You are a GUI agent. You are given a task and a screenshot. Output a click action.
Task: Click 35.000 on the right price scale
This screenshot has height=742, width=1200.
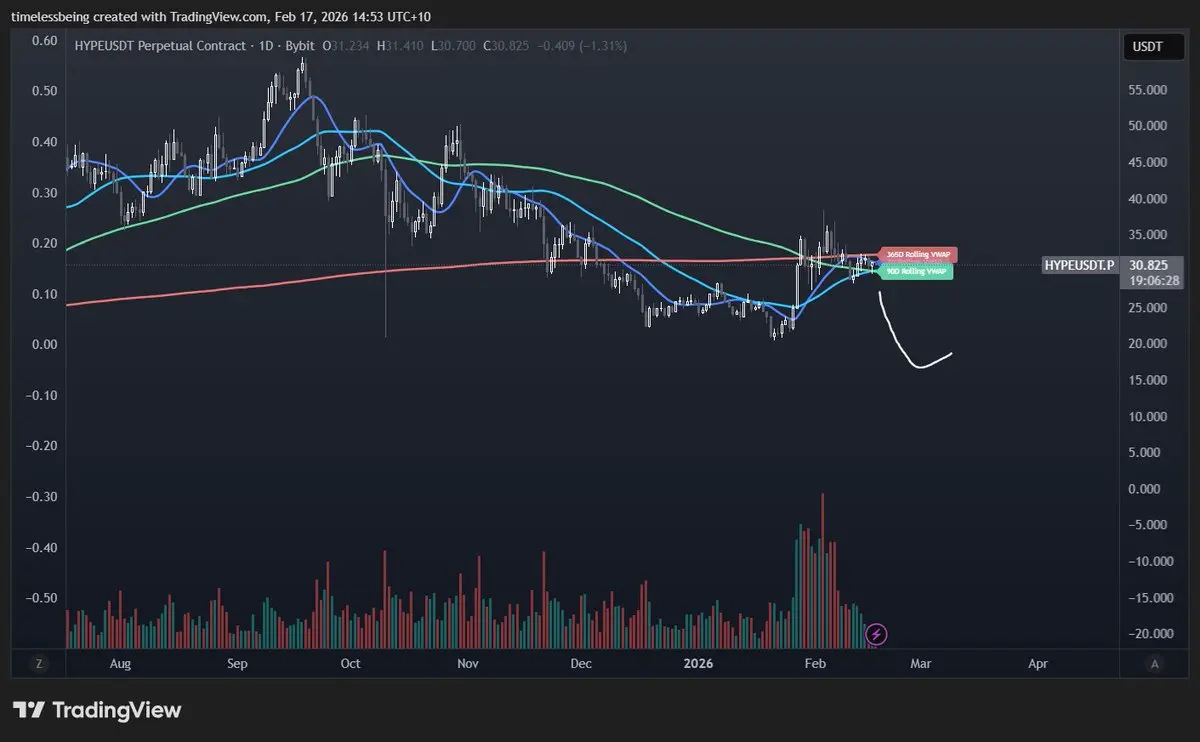(1148, 235)
